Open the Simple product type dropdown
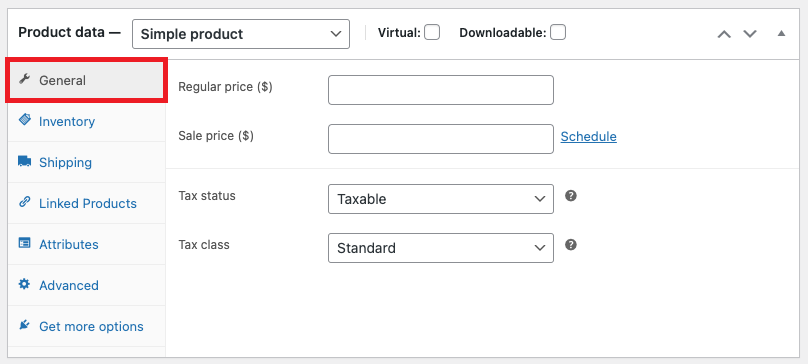 [241, 34]
